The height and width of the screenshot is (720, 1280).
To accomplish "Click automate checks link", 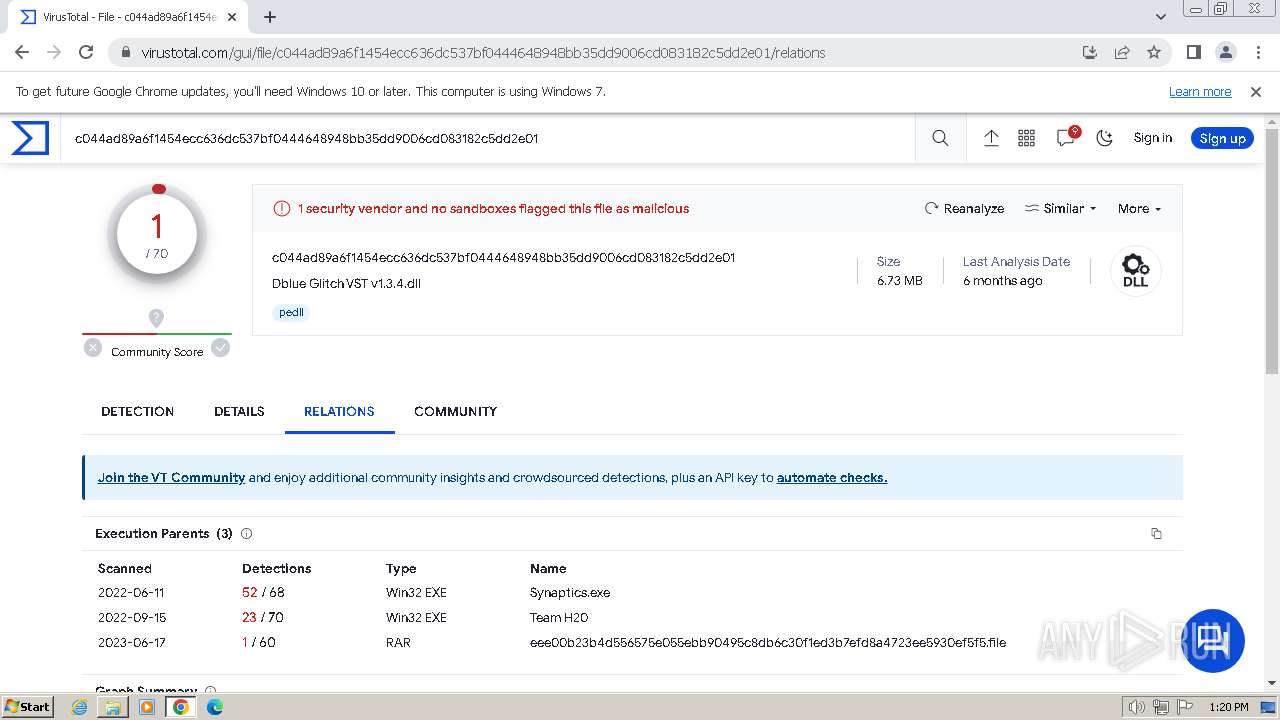I will coord(832,478).
